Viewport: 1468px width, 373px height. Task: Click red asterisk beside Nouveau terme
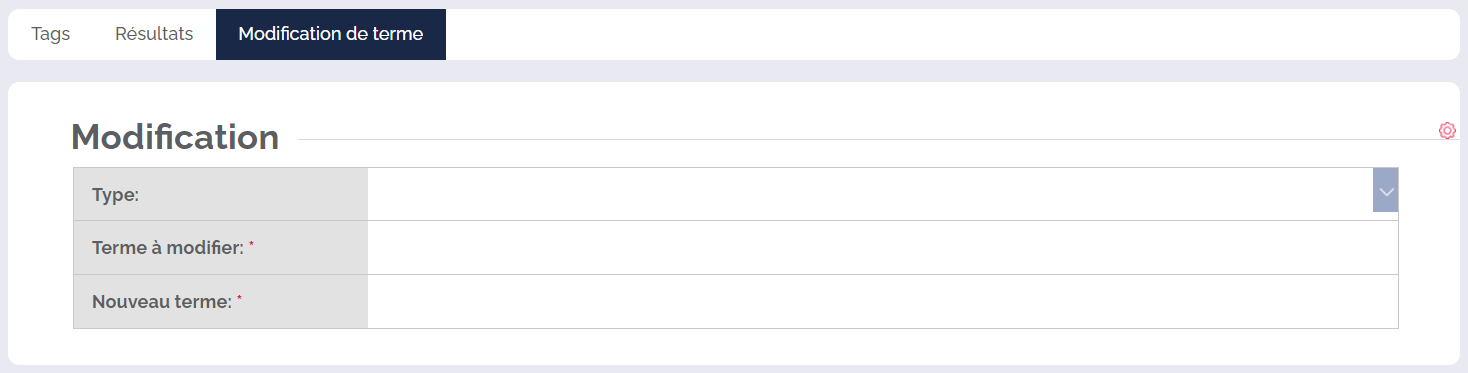[240, 299]
